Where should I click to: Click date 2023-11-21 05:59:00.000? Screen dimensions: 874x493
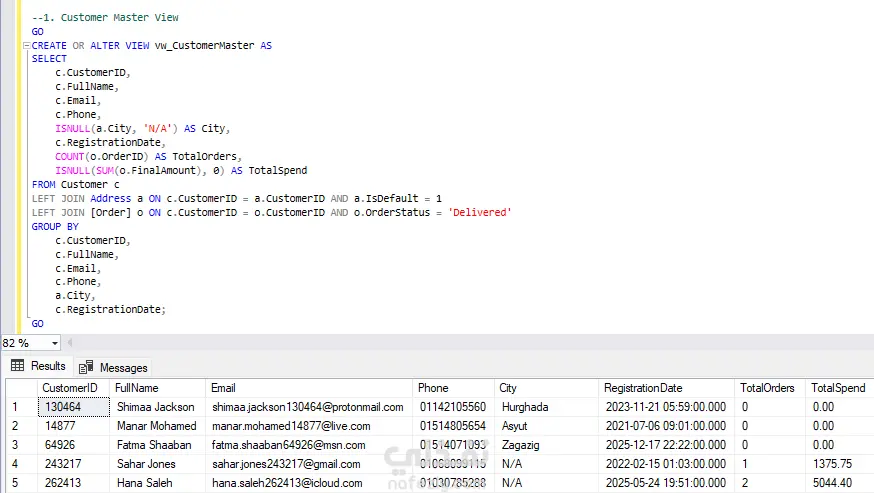point(666,407)
